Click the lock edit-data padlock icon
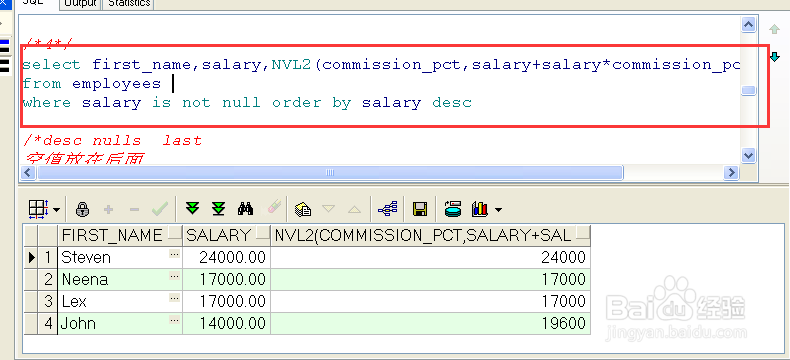Image resolution: width=790 pixels, height=360 pixels. point(82,209)
